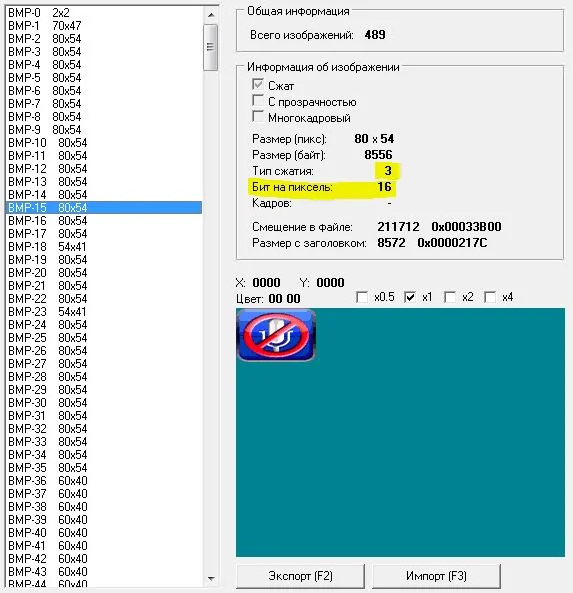The width and height of the screenshot is (573, 593).
Task: Select BMP-1 70x47 entry
Action: click(104, 26)
